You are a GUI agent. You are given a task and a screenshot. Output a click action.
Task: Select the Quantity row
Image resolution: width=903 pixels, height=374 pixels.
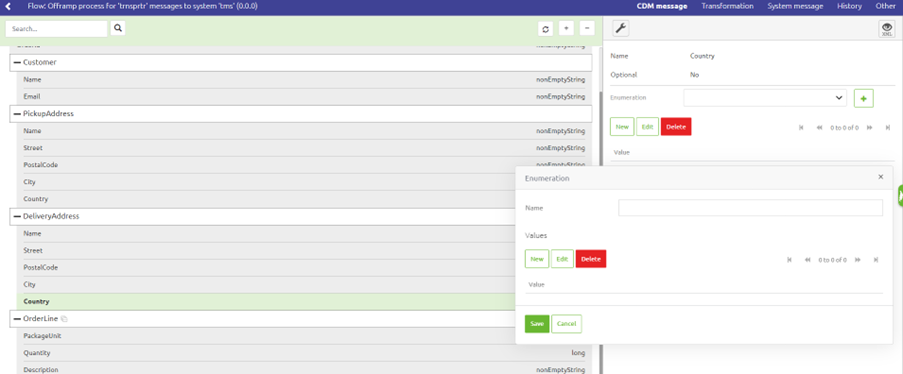coord(304,353)
